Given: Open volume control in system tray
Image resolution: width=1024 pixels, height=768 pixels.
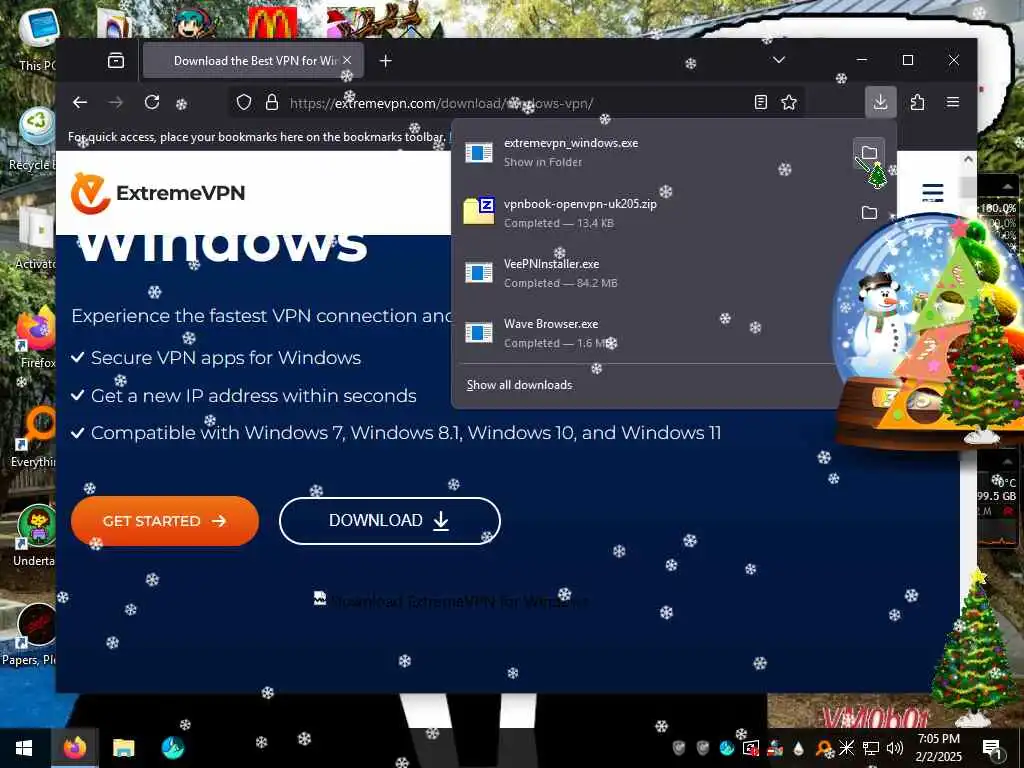Looking at the screenshot, I should pos(895,748).
